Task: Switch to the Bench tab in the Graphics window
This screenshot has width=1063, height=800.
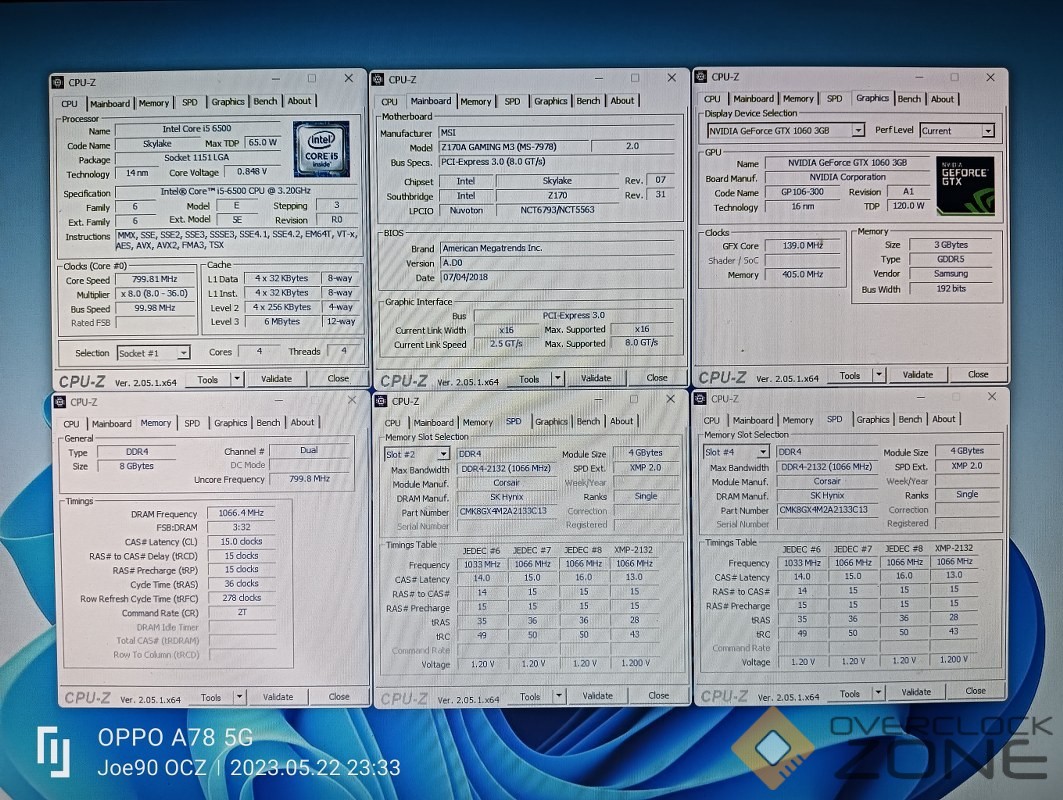Action: pos(909,99)
